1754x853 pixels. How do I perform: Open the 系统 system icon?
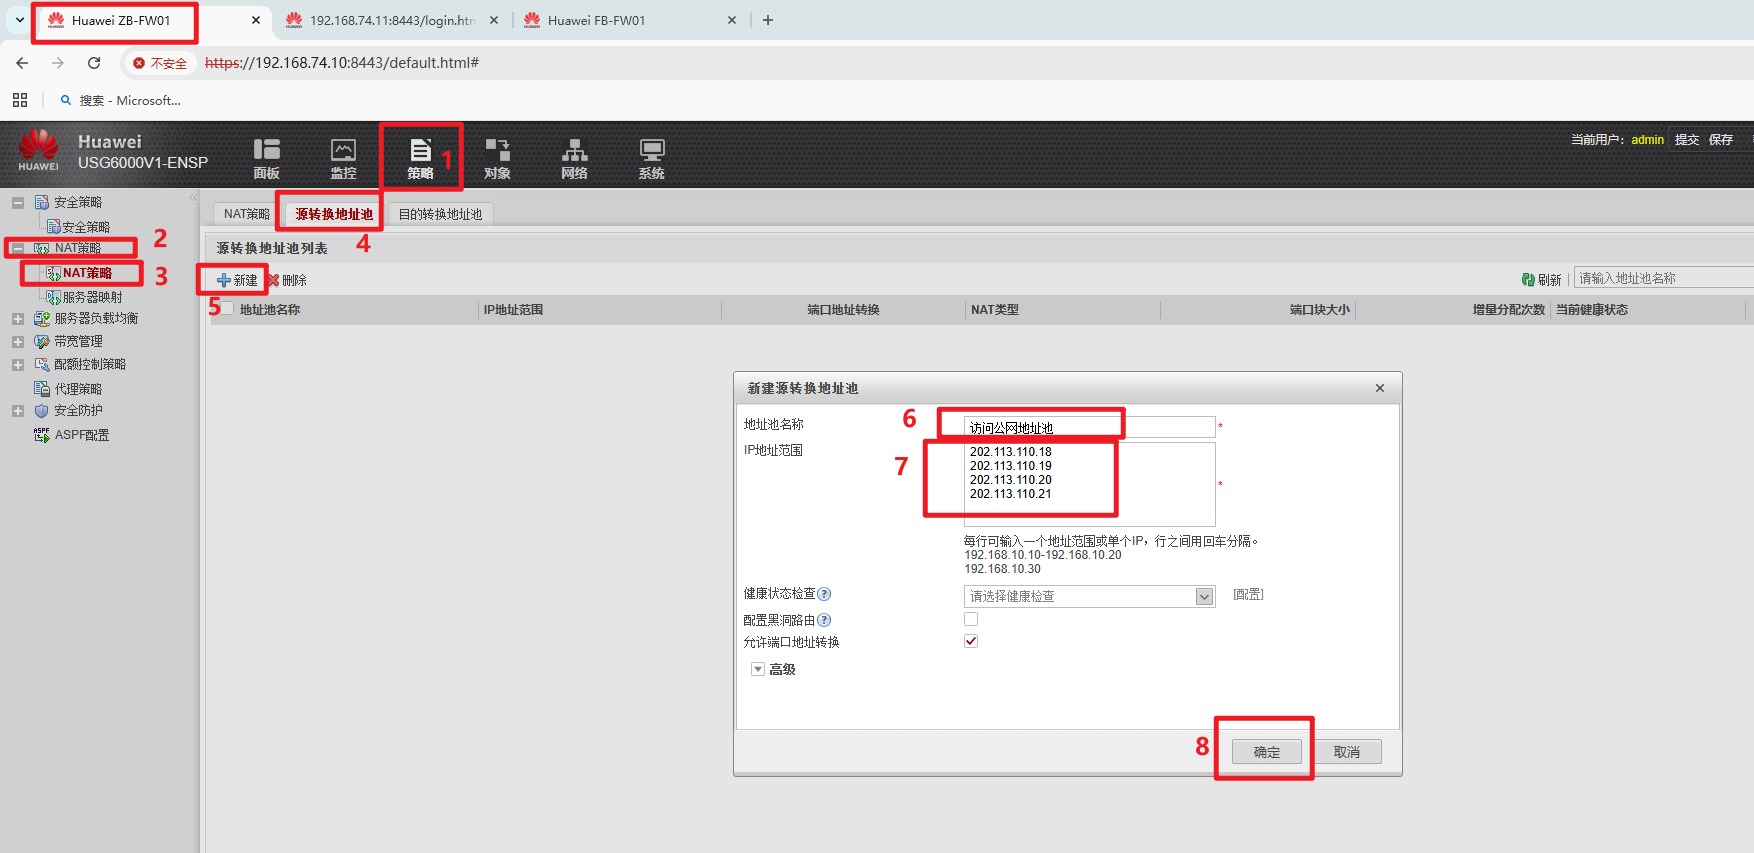[x=651, y=151]
